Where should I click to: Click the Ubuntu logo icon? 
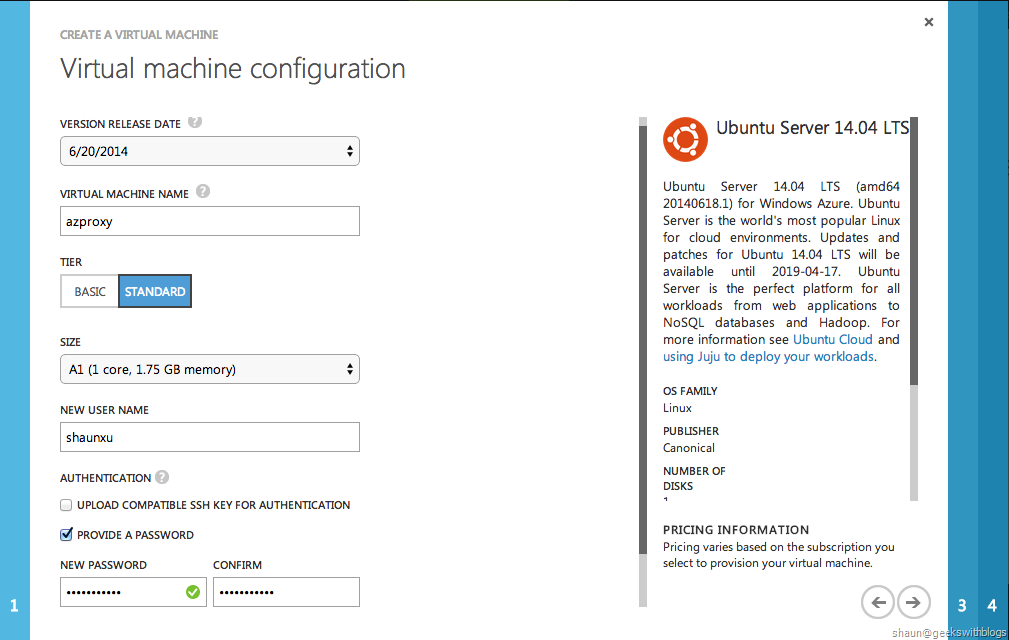(685, 139)
